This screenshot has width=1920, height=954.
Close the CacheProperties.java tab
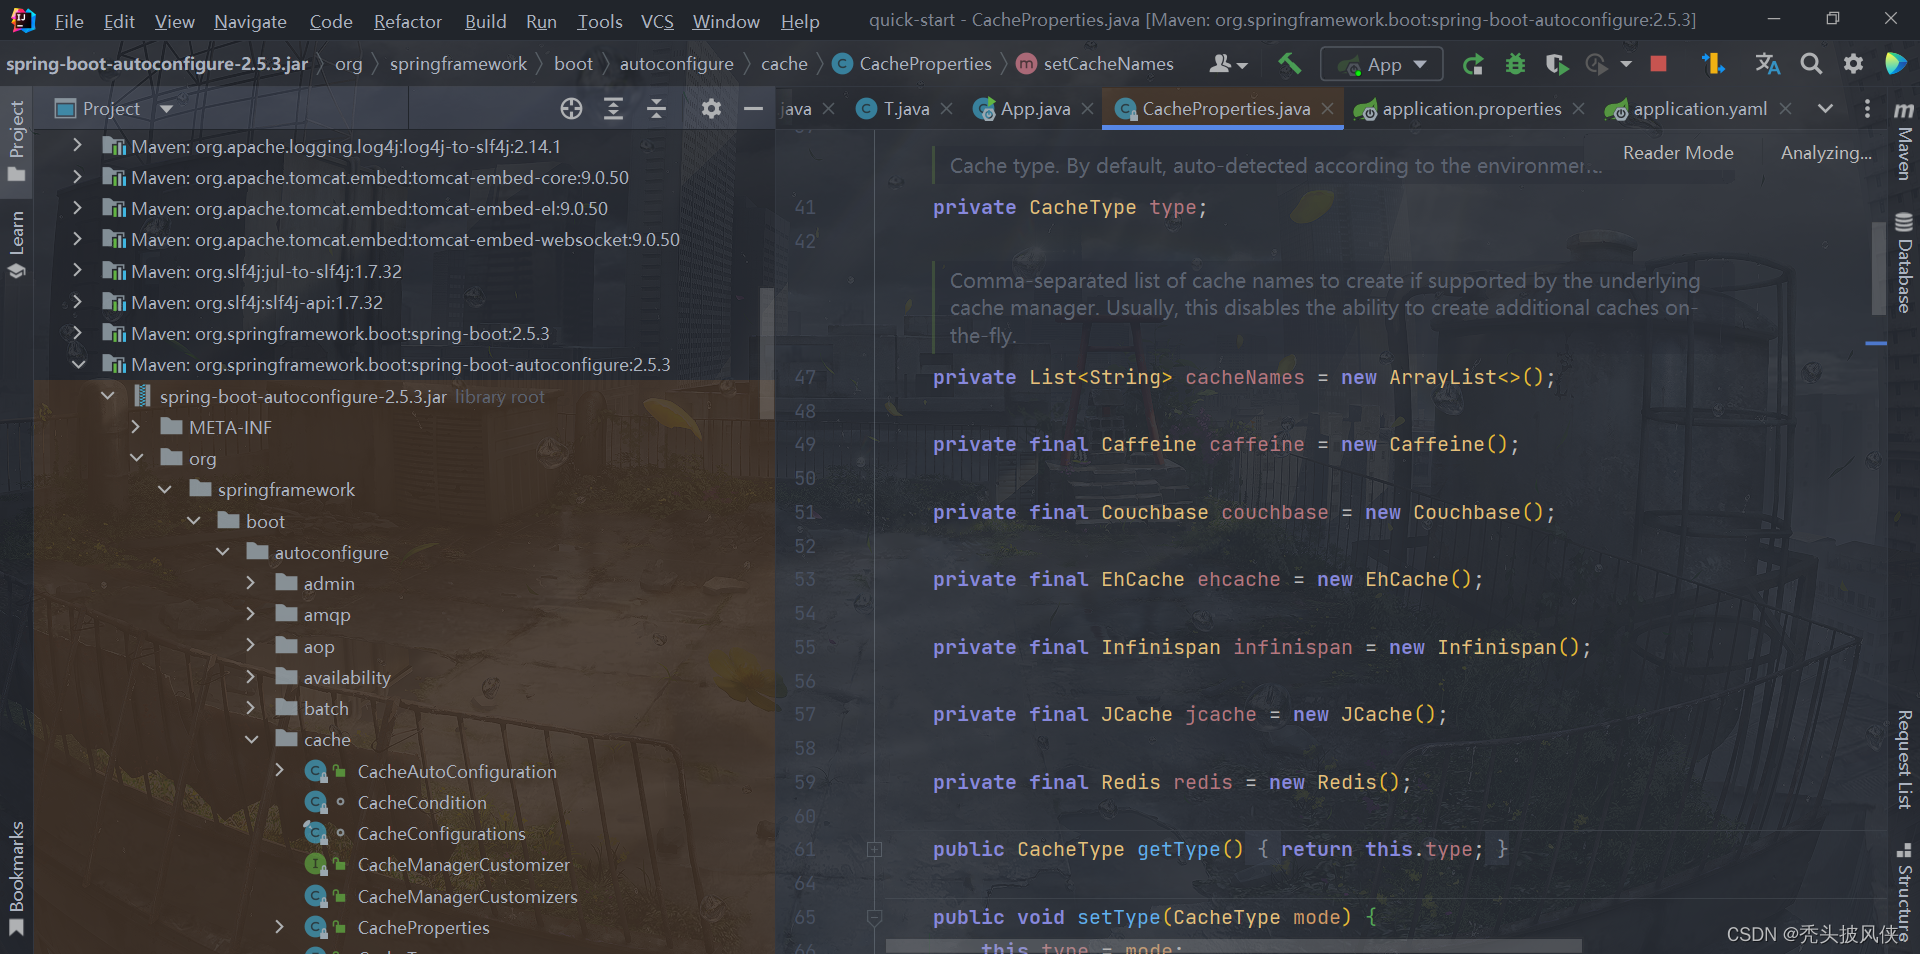1327,109
